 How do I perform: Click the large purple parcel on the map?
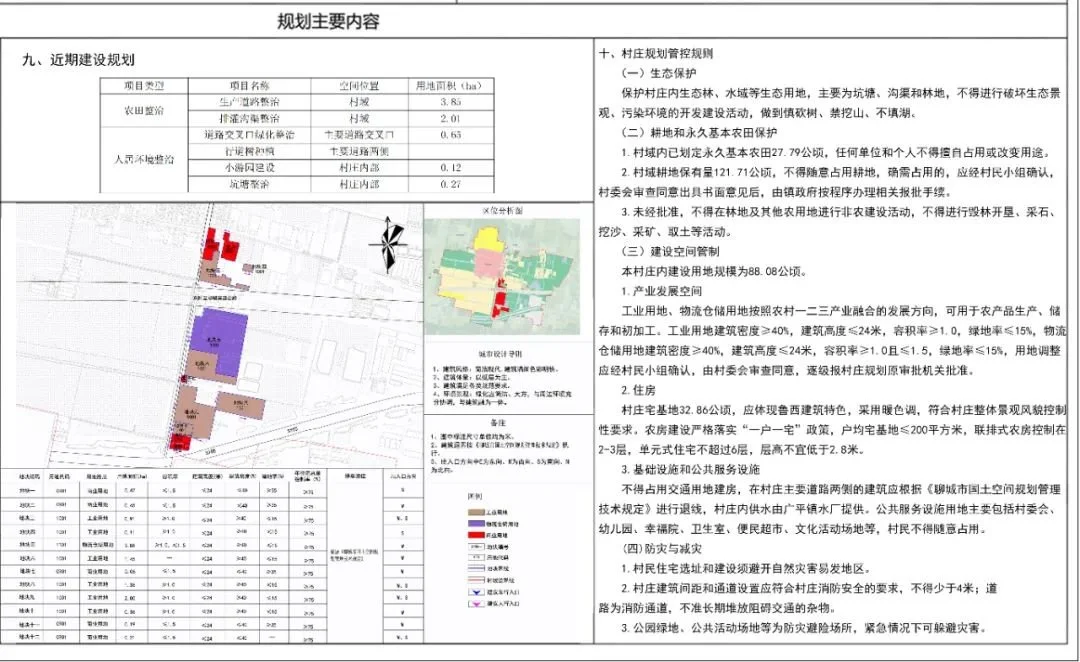(220, 338)
